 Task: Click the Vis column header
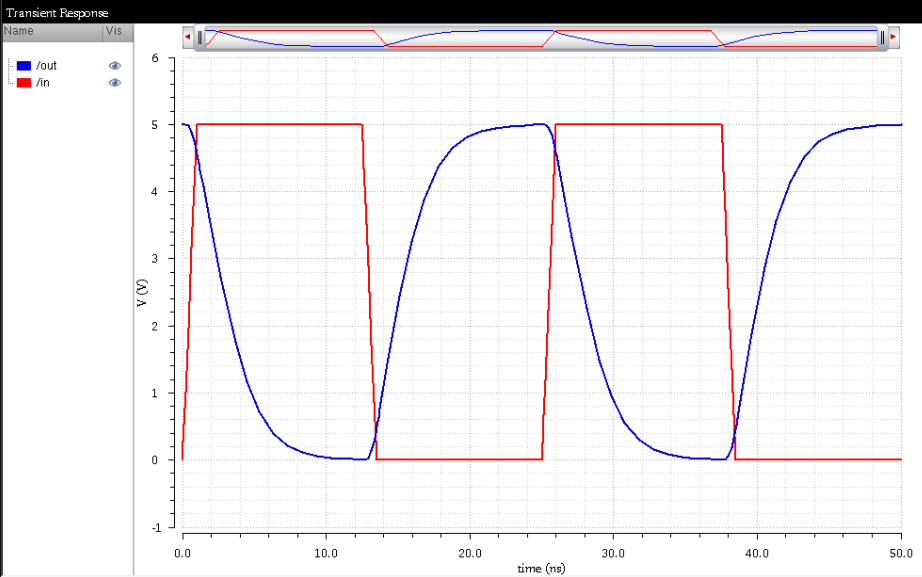pyautogui.click(x=116, y=31)
